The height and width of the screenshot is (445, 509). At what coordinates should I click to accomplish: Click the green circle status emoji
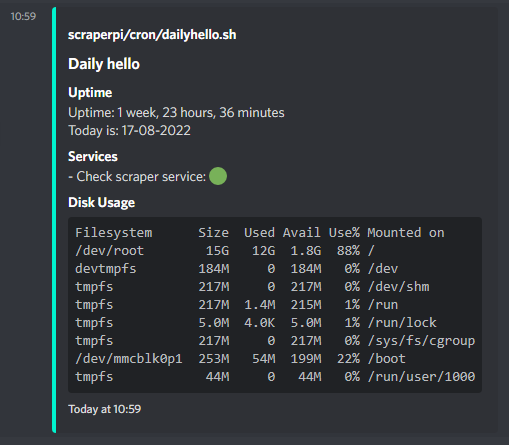pyautogui.click(x=218, y=176)
